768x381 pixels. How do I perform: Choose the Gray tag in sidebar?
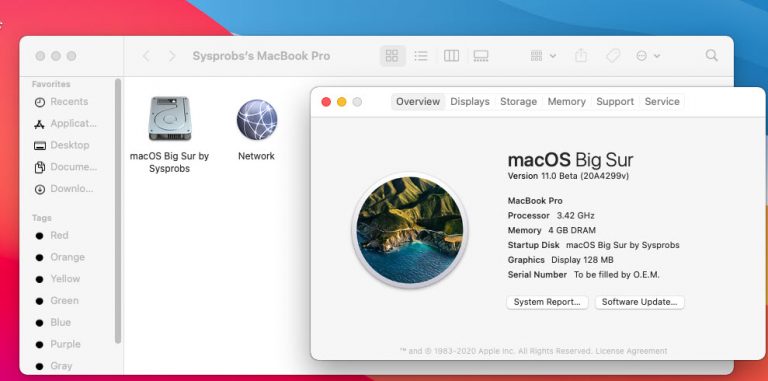click(54, 366)
